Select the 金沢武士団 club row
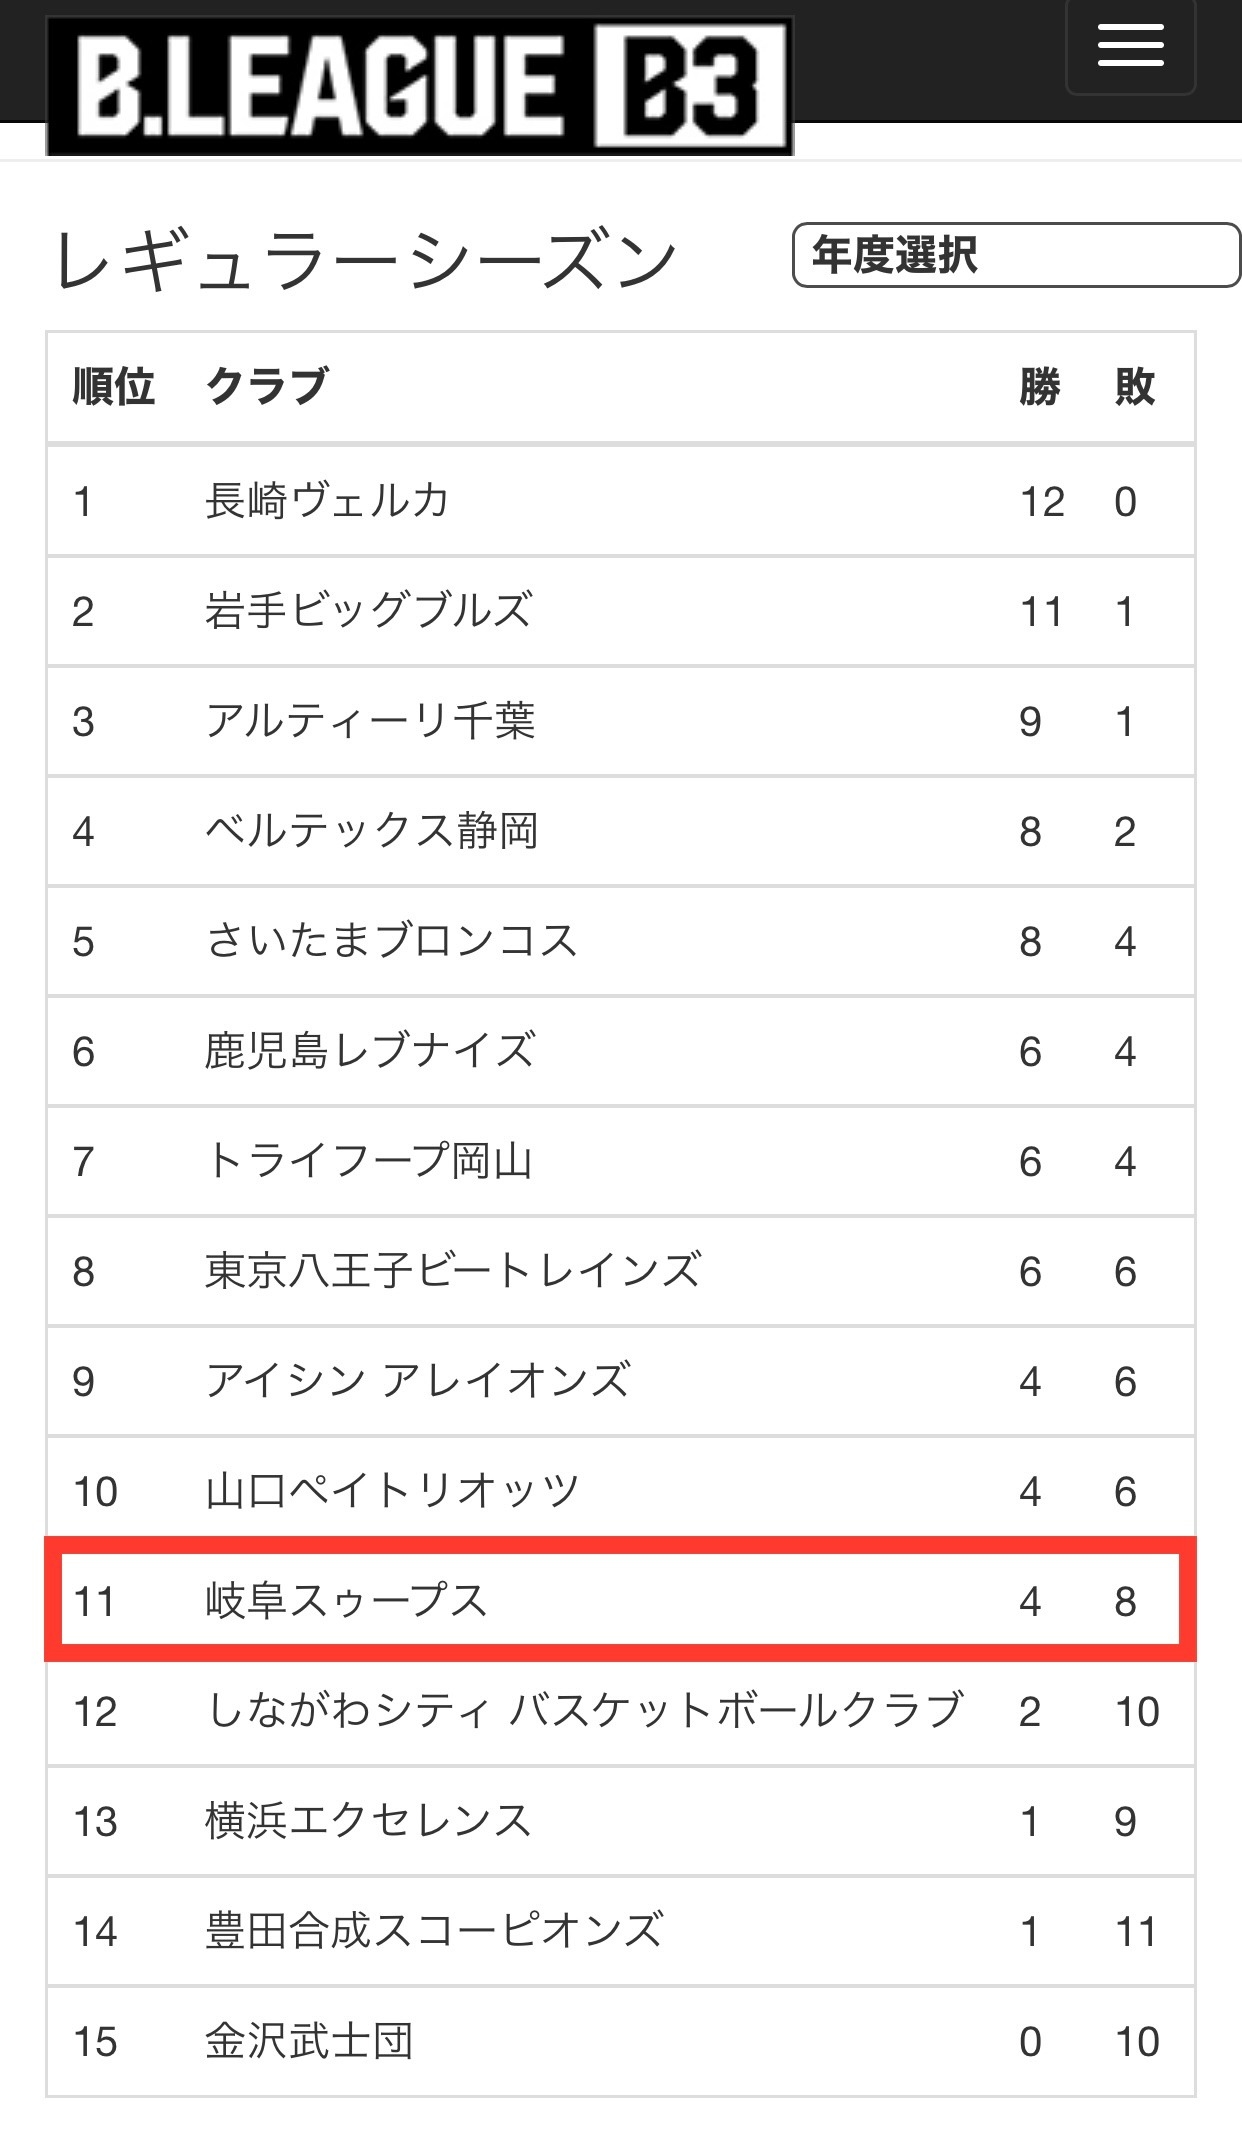 [620, 2041]
